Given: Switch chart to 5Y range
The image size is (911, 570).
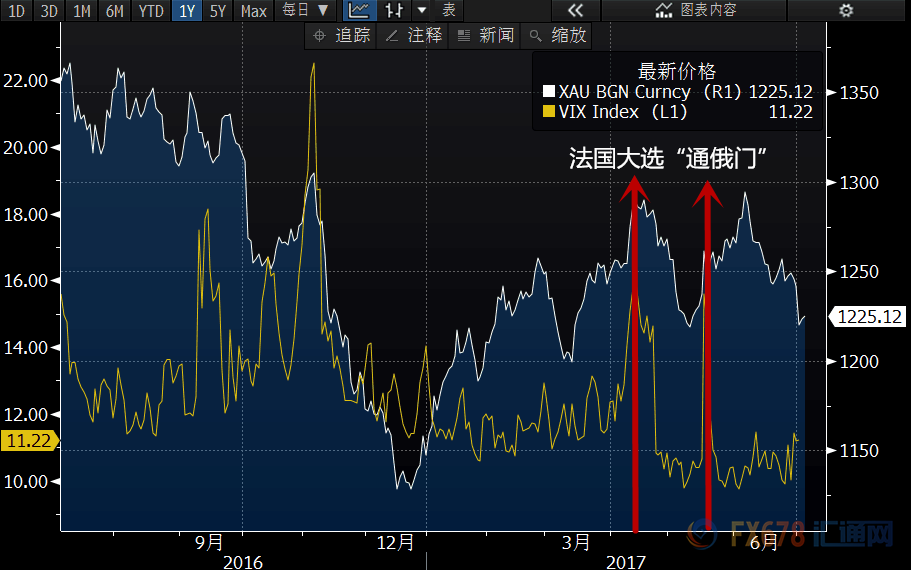Looking at the screenshot, I should click(218, 10).
